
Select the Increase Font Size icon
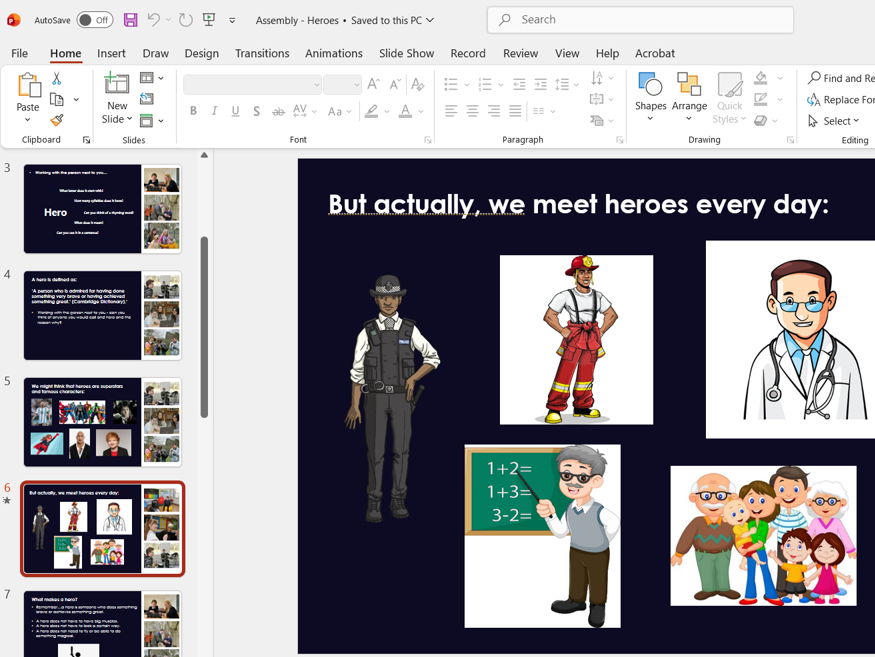[x=373, y=83]
